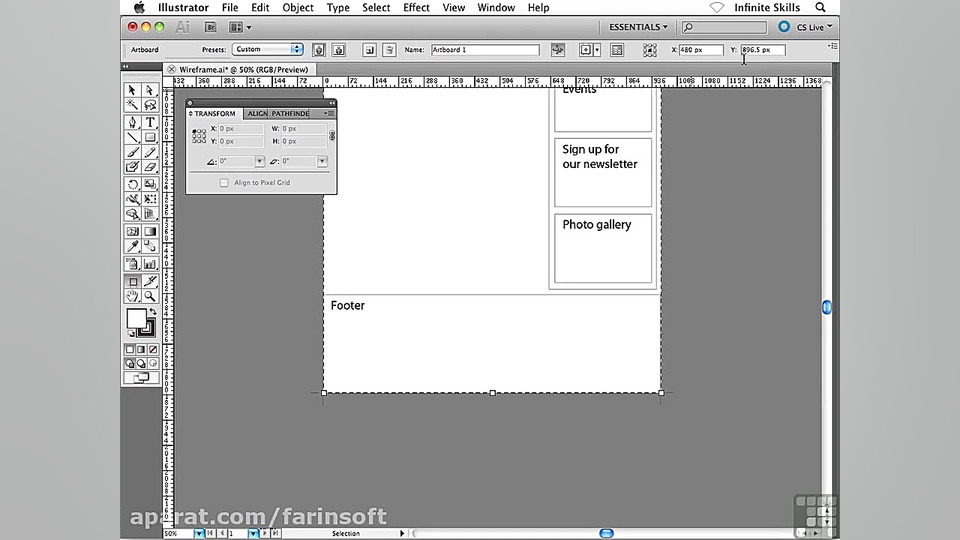This screenshot has width=960, height=540.
Task: Select the Lasso tool
Action: tap(150, 105)
